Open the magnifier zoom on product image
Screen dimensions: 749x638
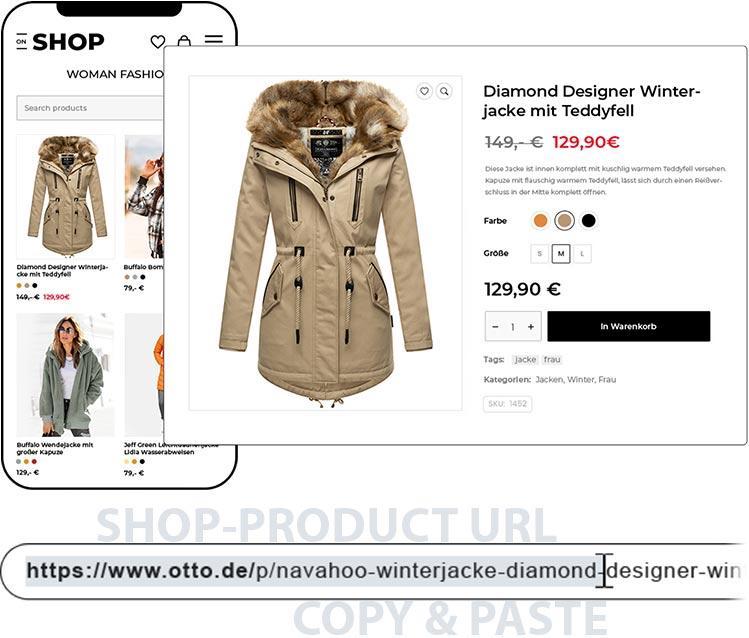coord(444,91)
